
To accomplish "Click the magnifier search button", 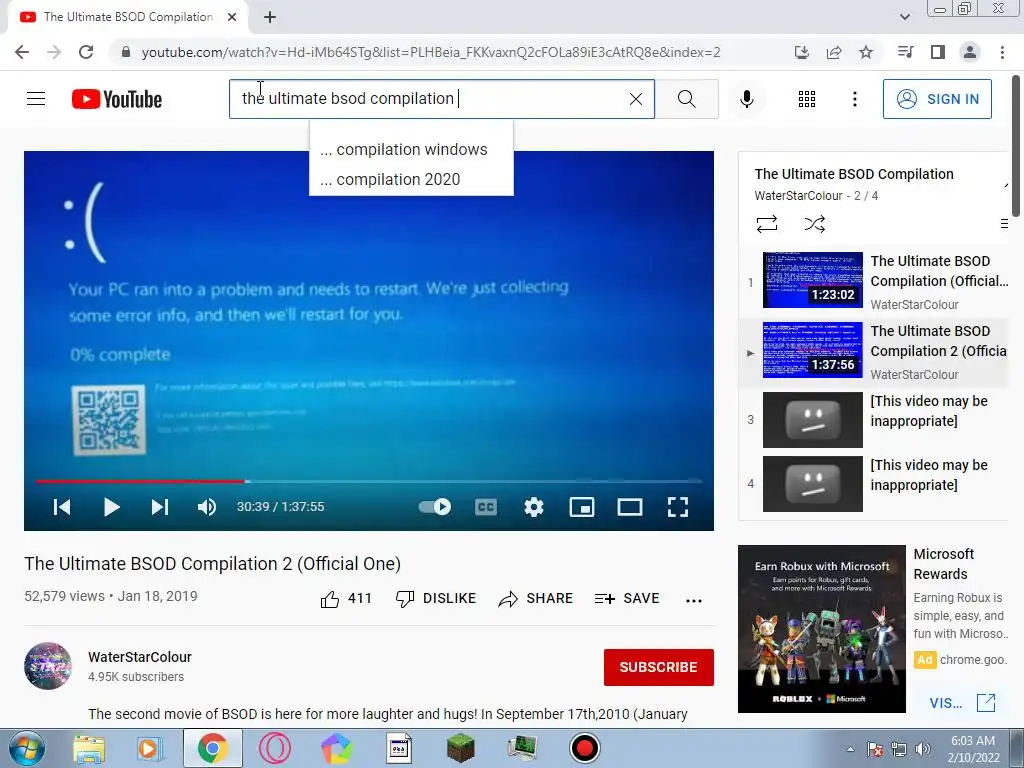I will [686, 99].
